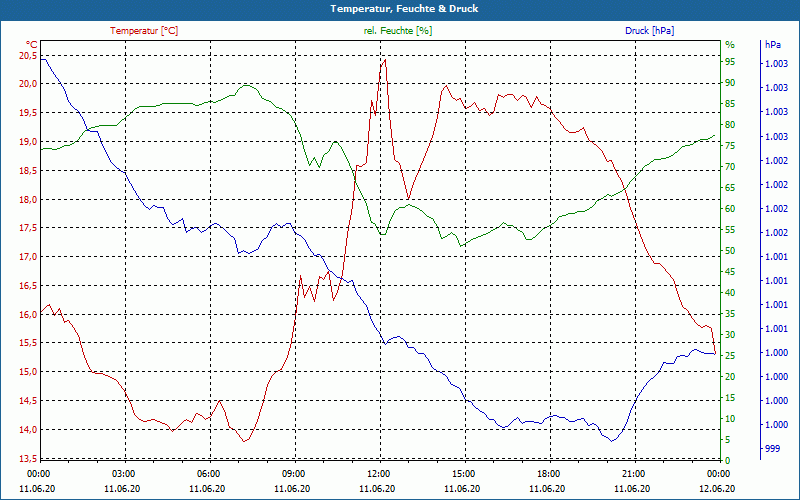This screenshot has width=800, height=500.
Task: Click the '45' humidity axis tick
Action: tap(730, 272)
